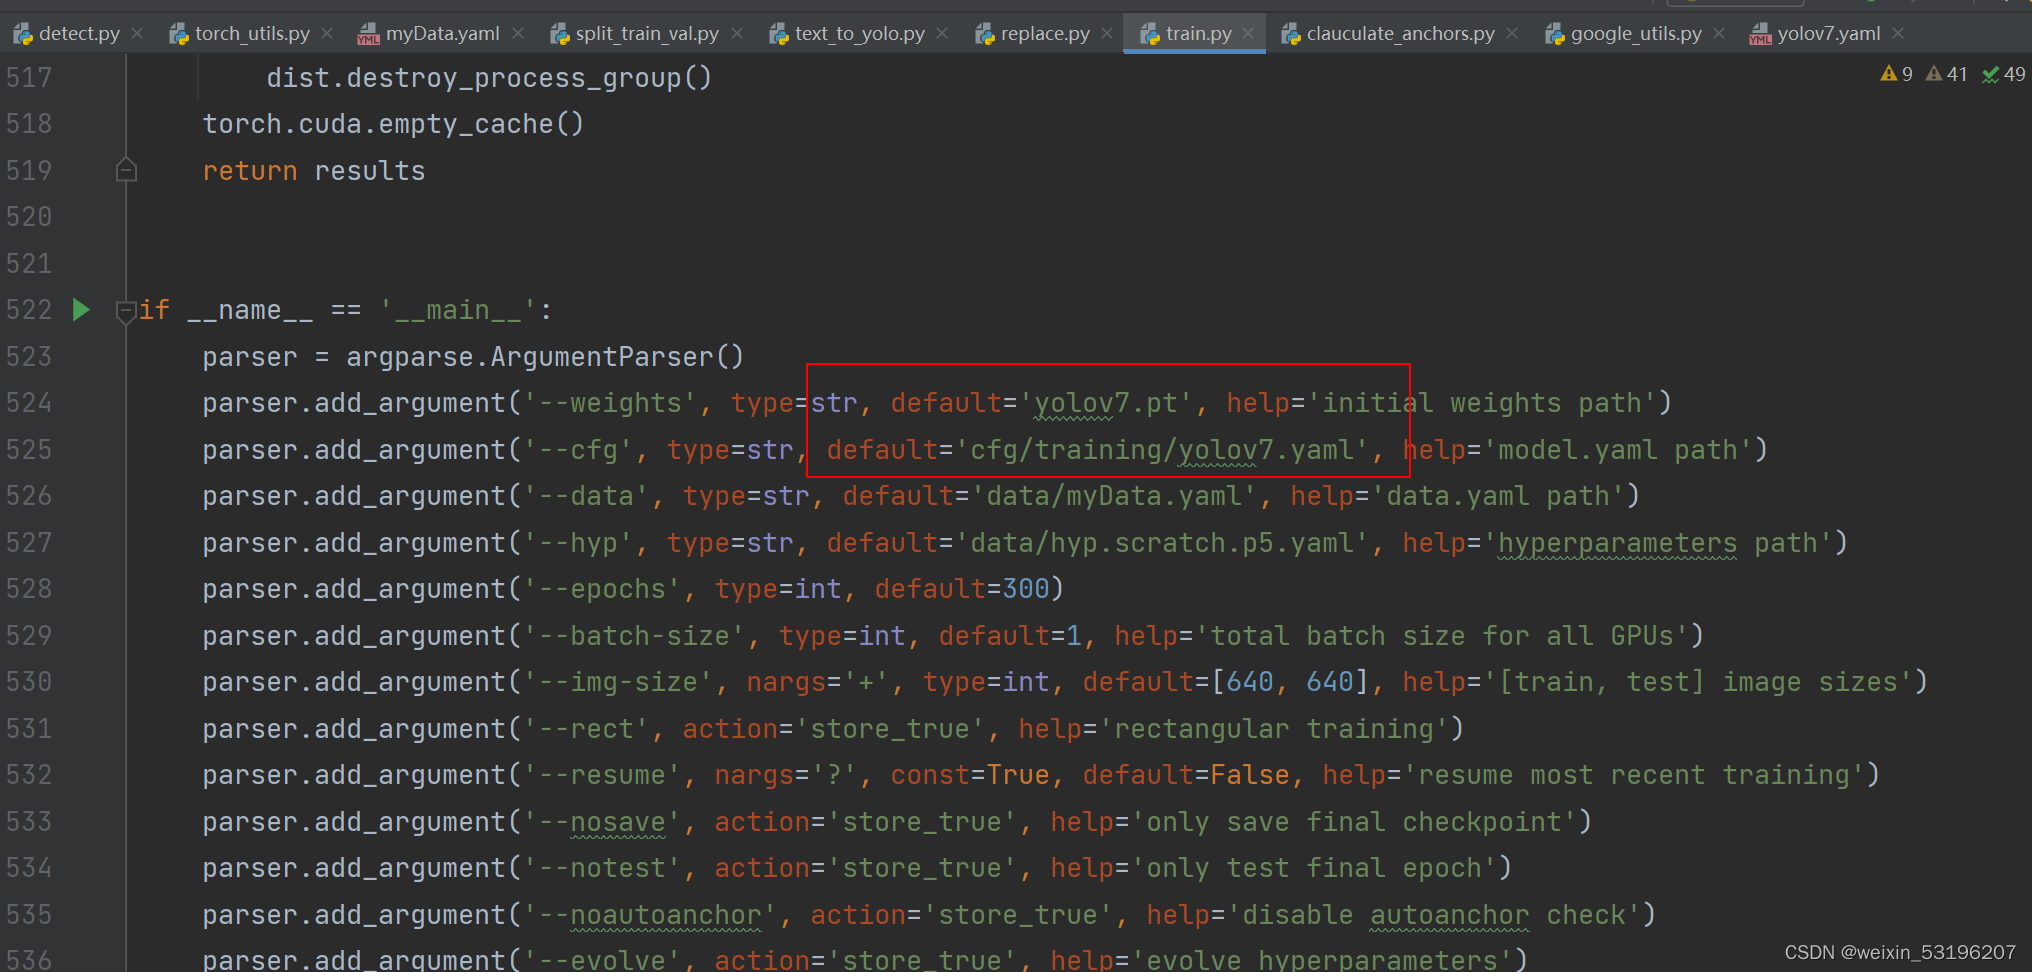Screen dimensions: 2032x972
Task: Switch to google_utils.py tab
Action: click(1623, 33)
